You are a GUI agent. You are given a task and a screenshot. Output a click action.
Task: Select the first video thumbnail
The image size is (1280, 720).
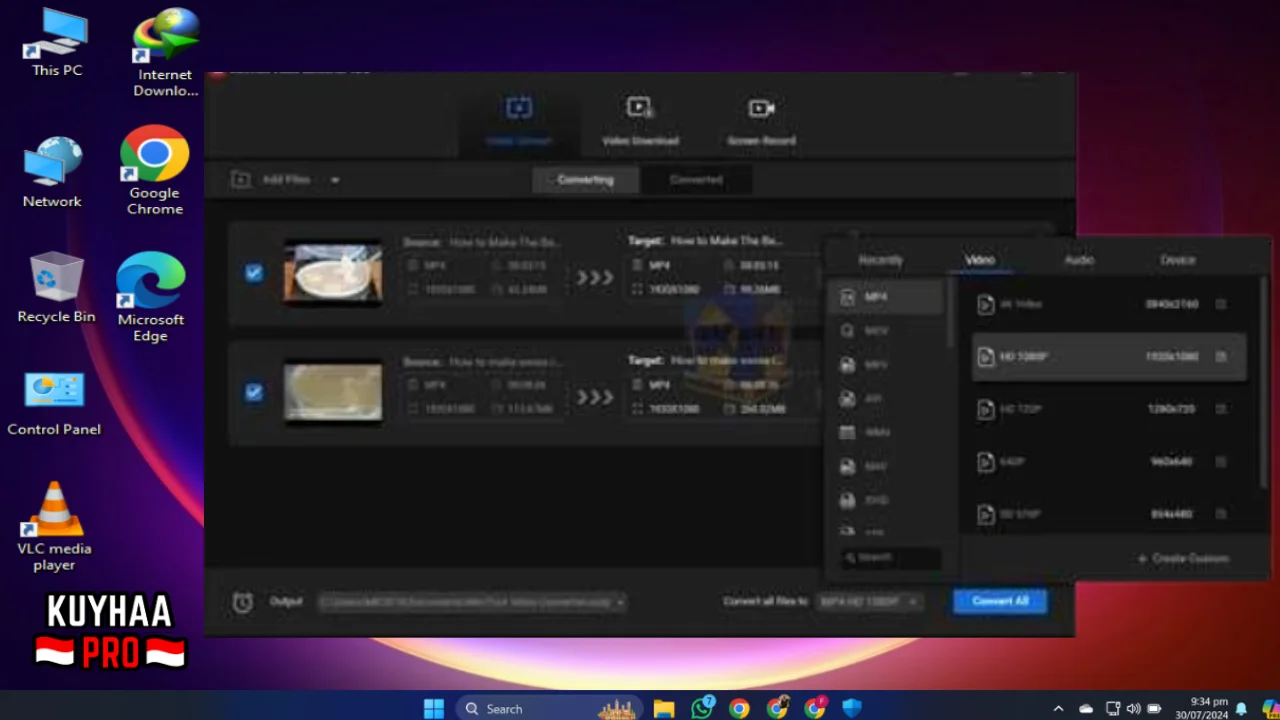click(x=333, y=273)
